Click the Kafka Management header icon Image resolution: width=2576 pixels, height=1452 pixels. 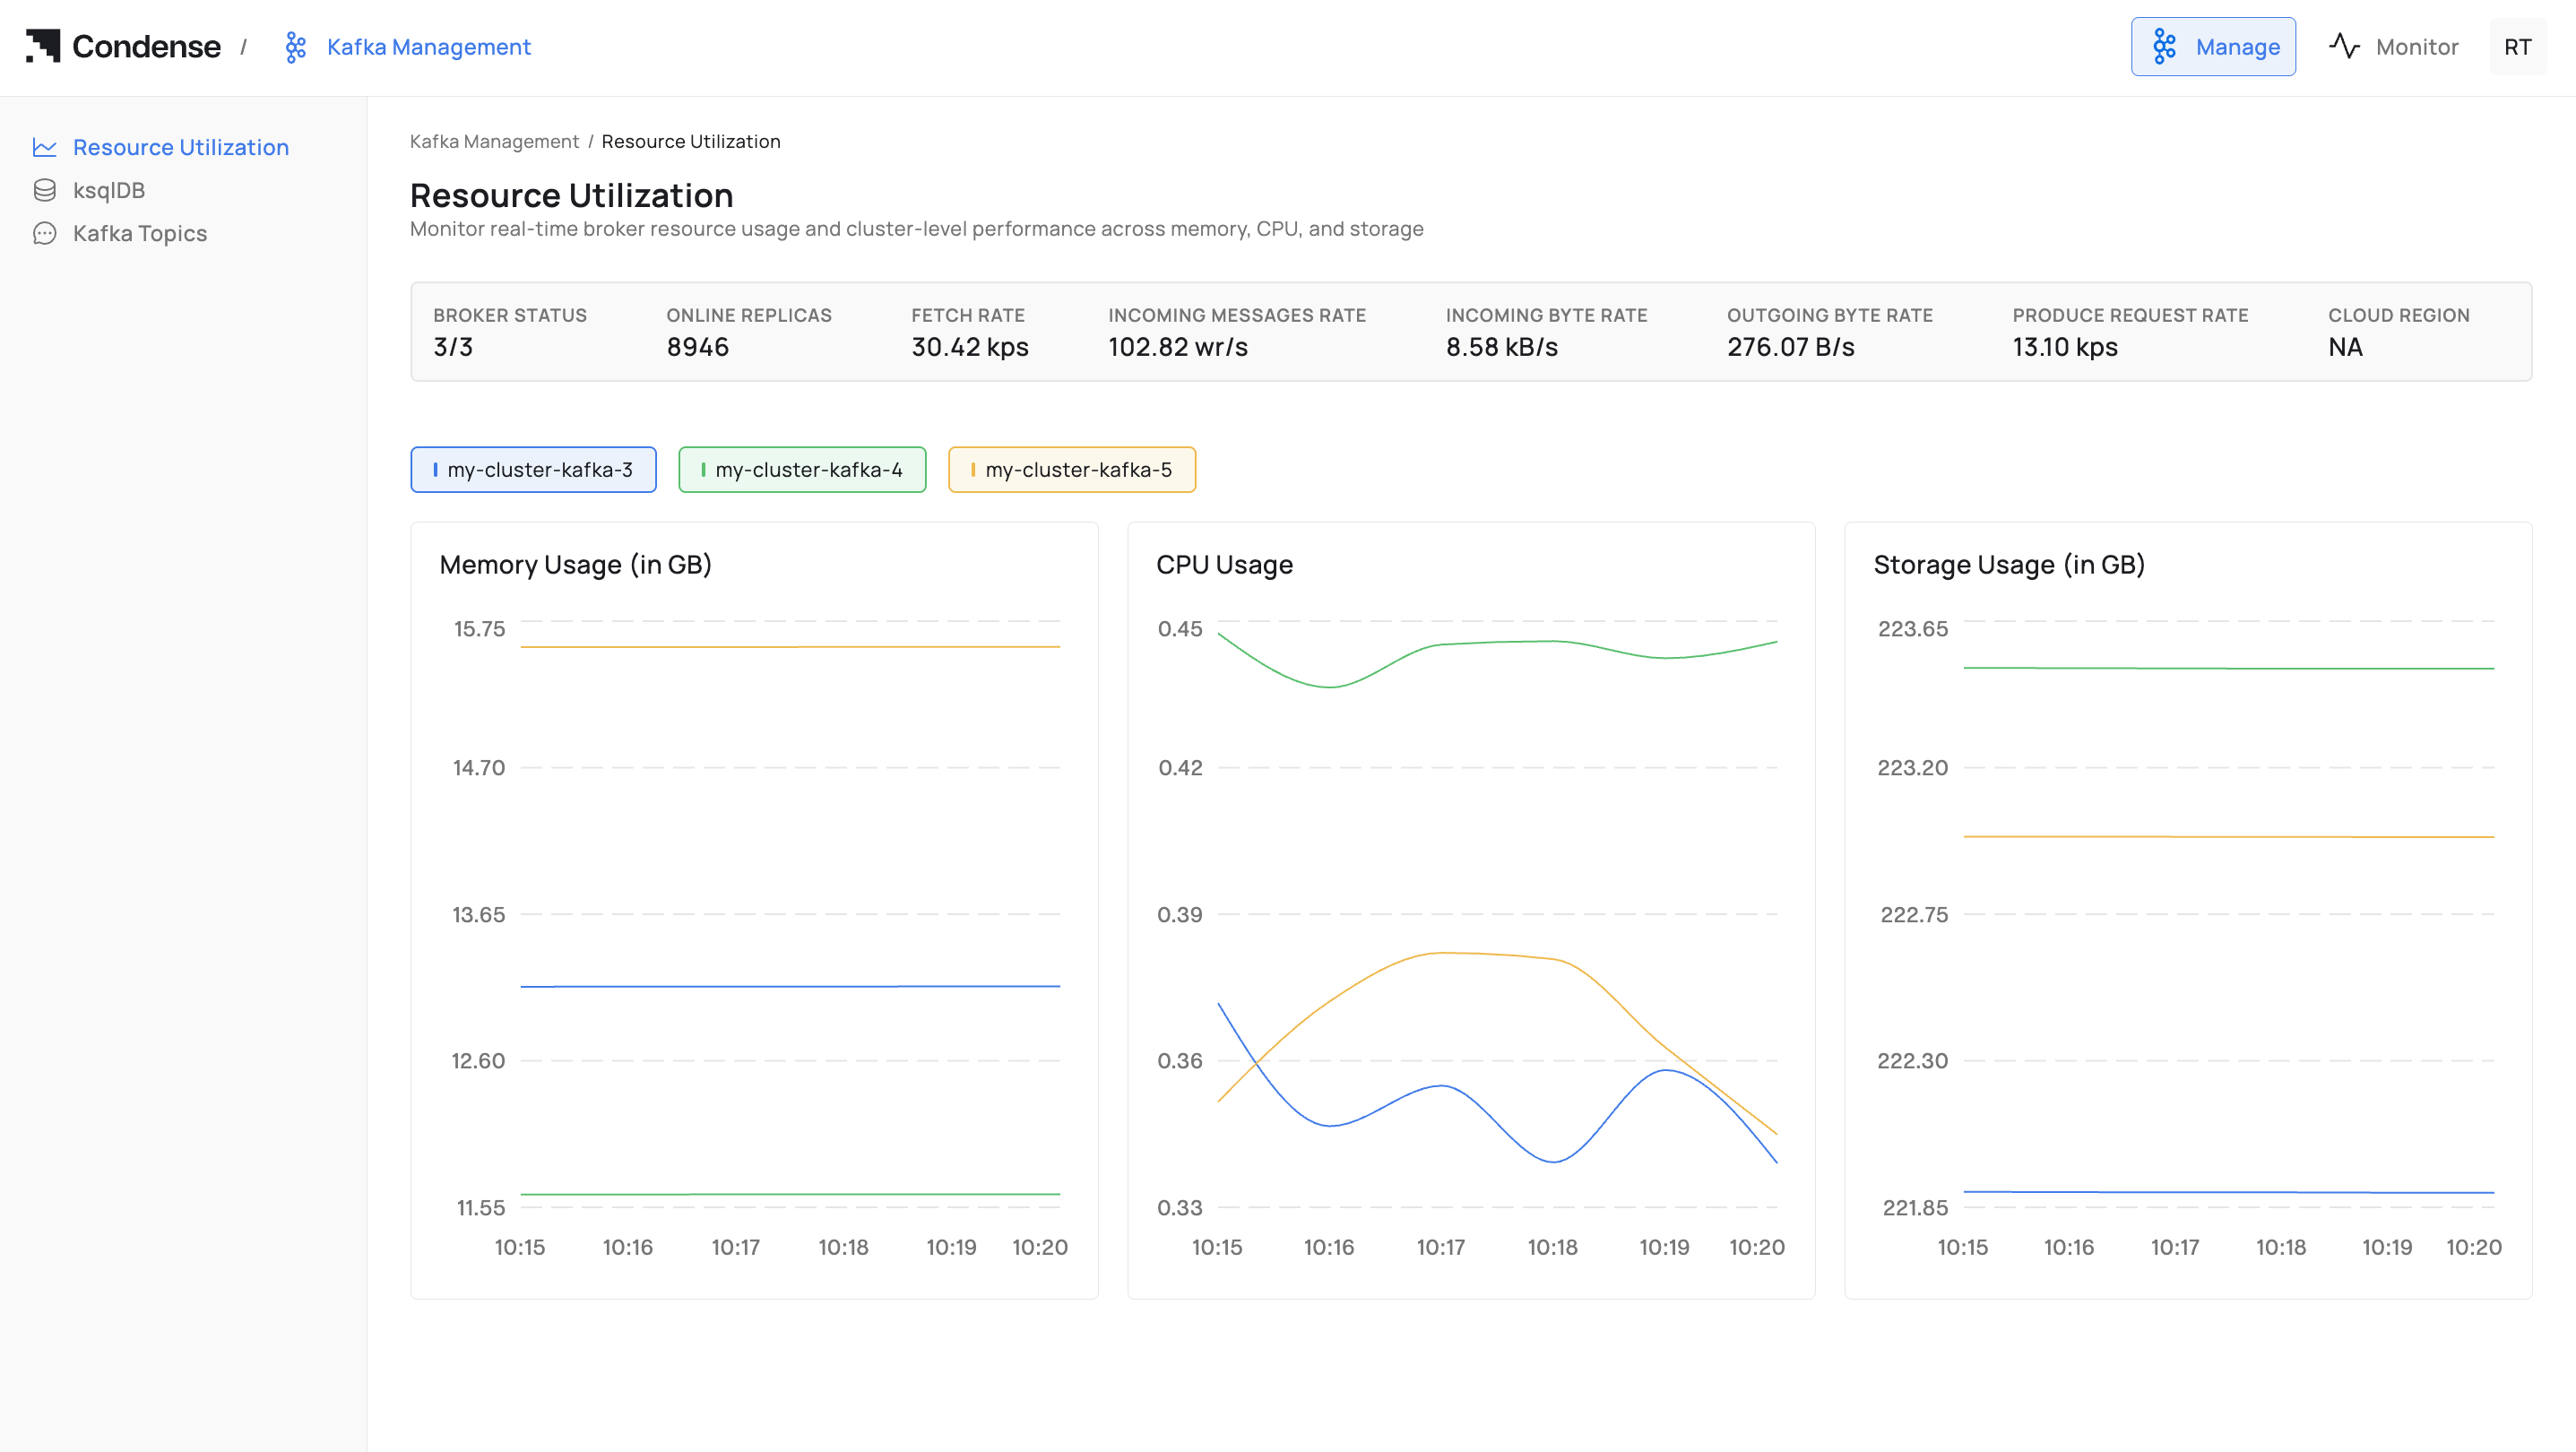tap(295, 47)
